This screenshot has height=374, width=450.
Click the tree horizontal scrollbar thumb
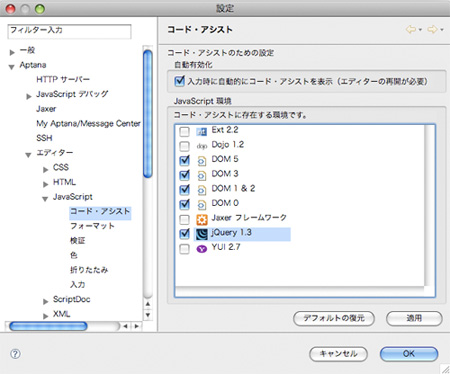point(48,326)
